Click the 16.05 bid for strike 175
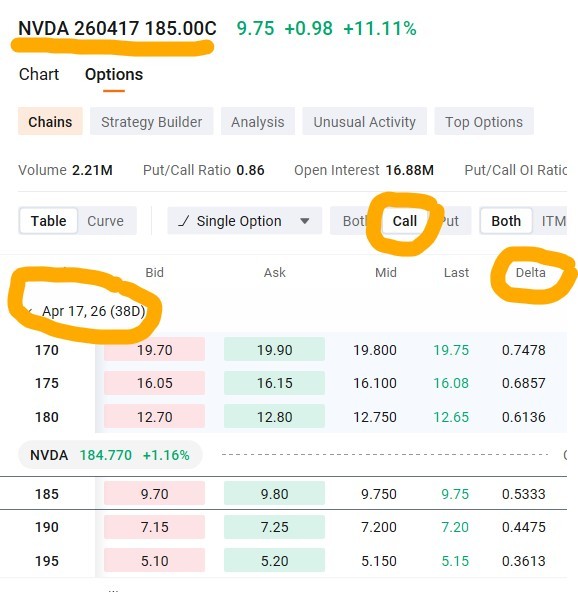Screen dimensions: 578x592 coord(154,383)
